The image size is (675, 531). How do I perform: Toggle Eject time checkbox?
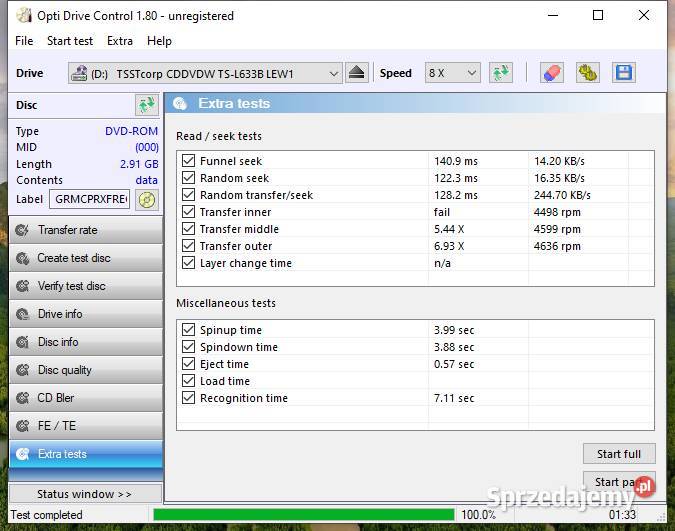(x=188, y=364)
